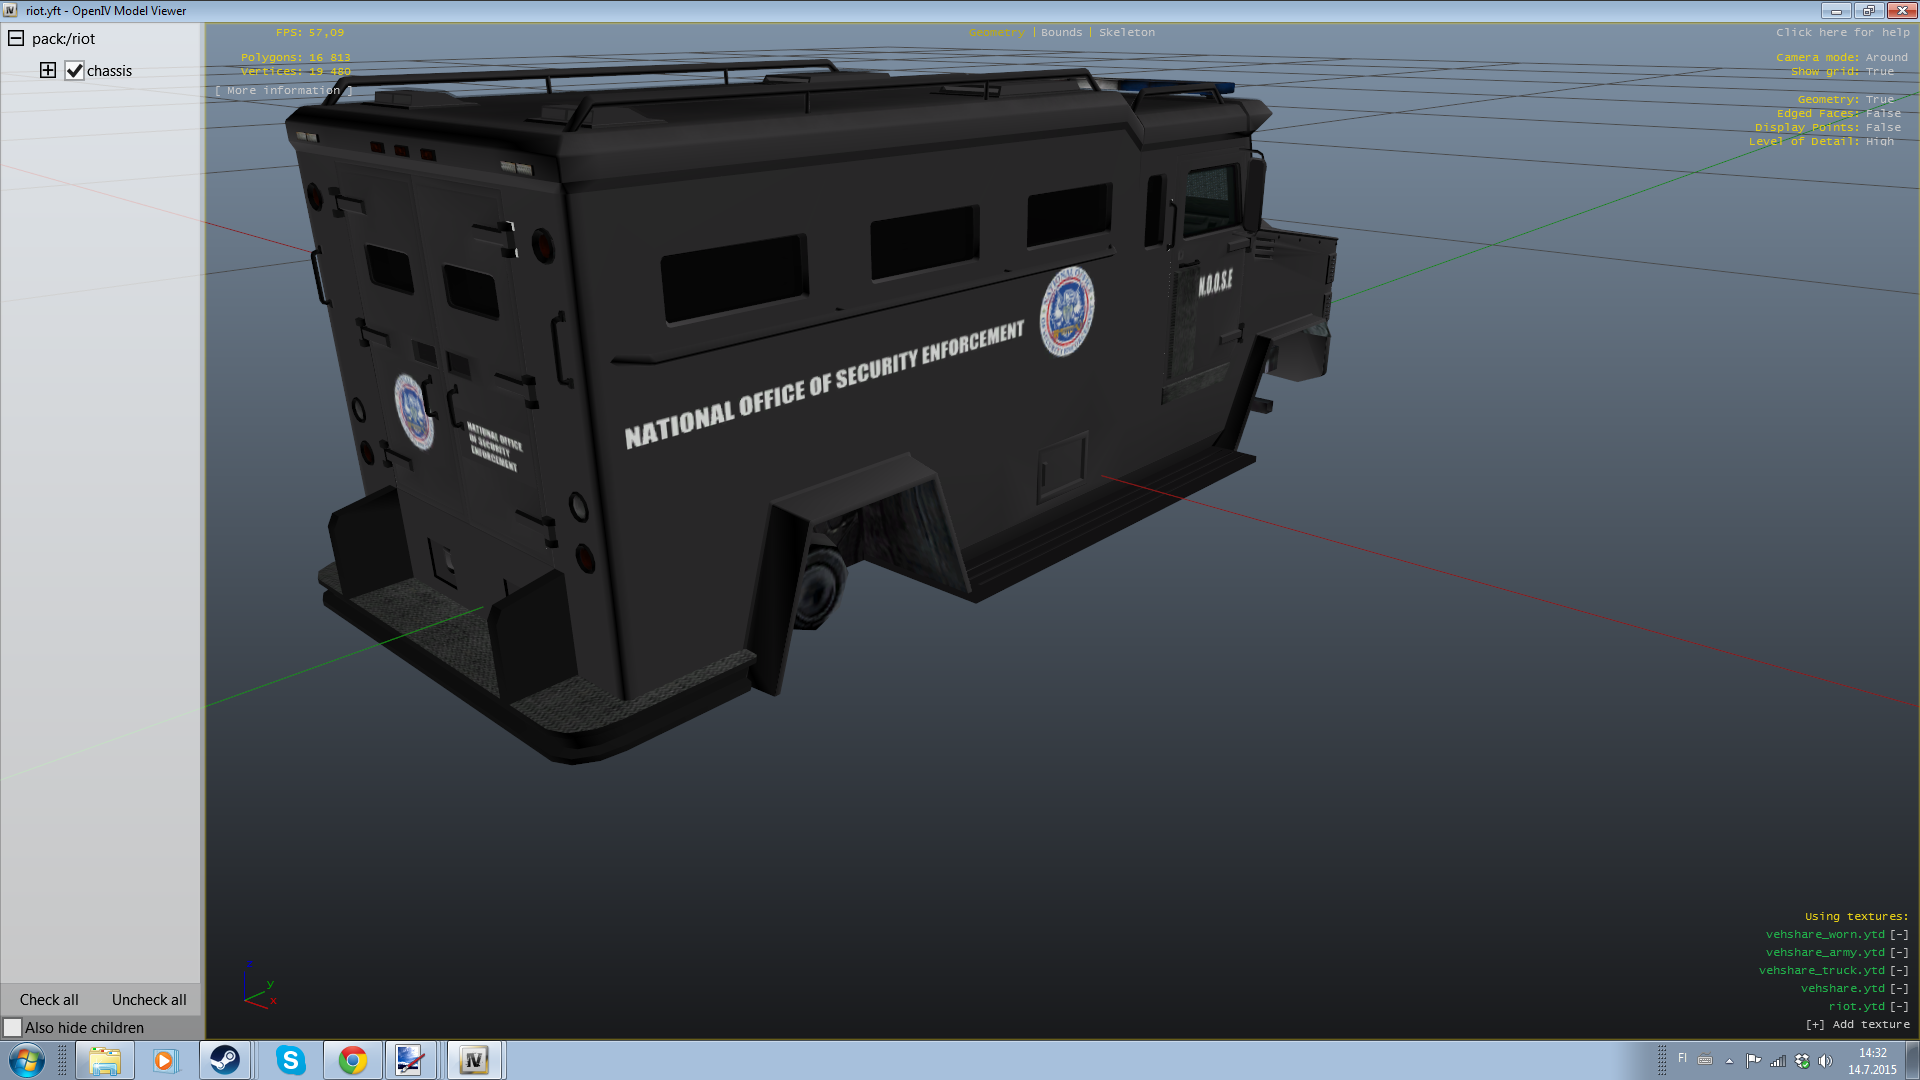Screen dimensions: 1920x1080
Task: Open Google Chrome from the taskbar
Action: 352,1060
